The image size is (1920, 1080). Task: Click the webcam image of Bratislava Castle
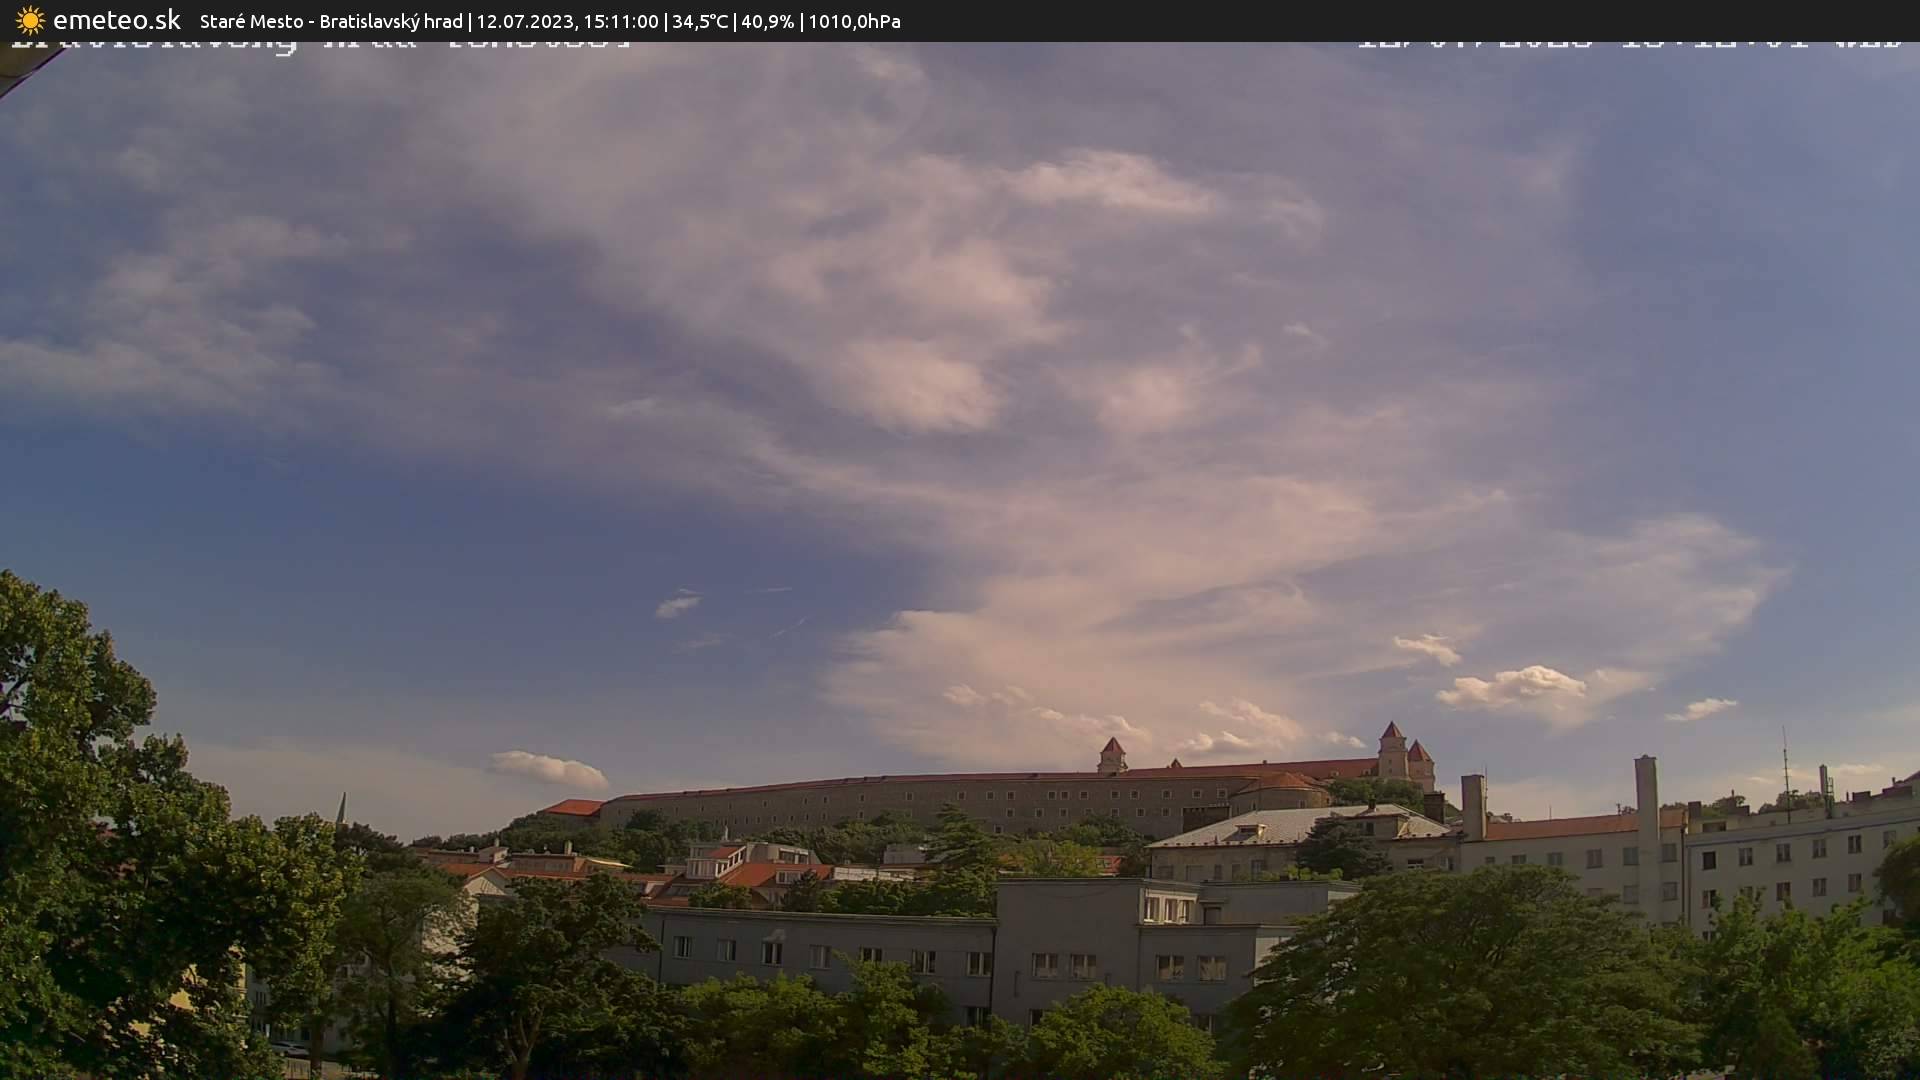[x=960, y=561]
